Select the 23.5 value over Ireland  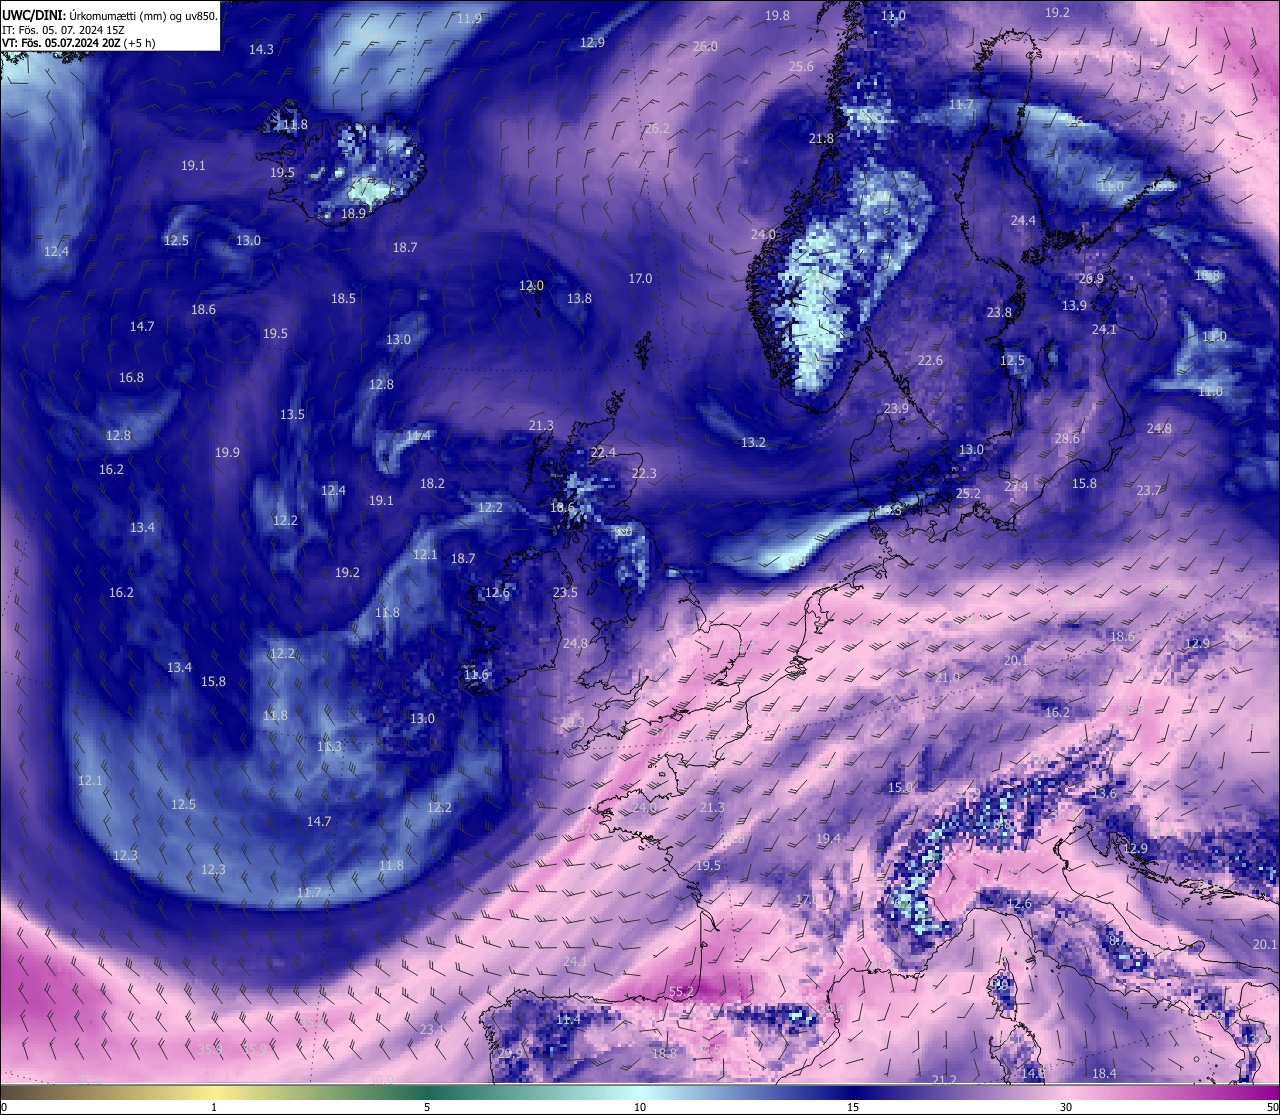[x=565, y=592]
